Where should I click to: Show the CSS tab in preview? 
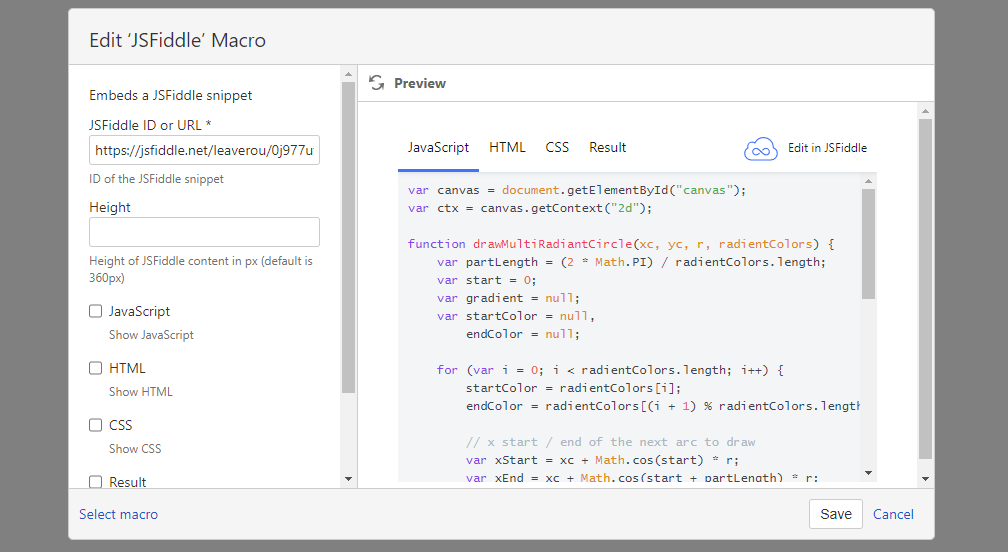point(557,147)
